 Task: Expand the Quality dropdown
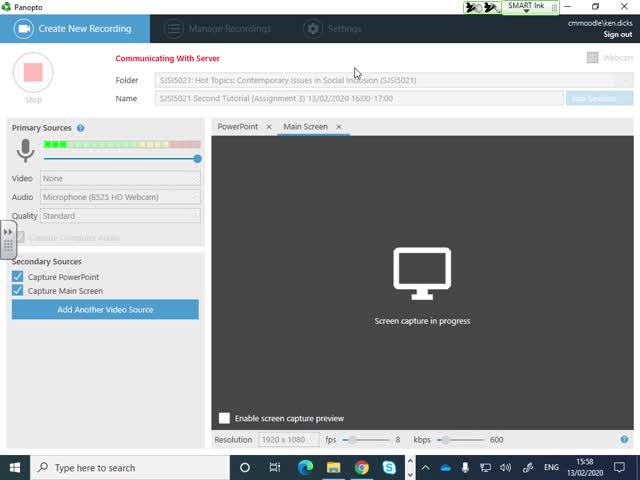[x=120, y=216]
